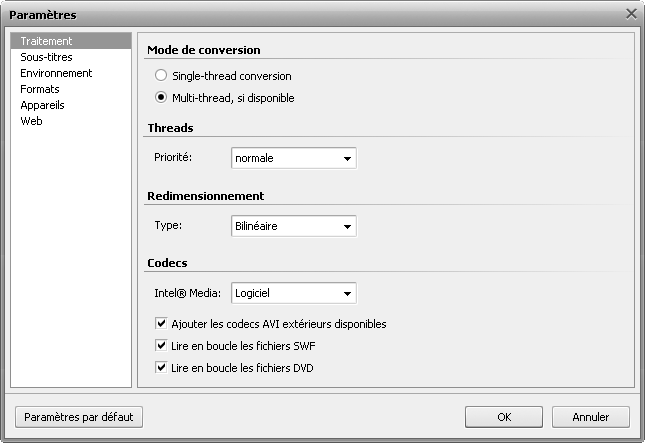Uncheck Ajouter les codecs AVI extérieurs
The width and height of the screenshot is (645, 443).
coord(161,323)
